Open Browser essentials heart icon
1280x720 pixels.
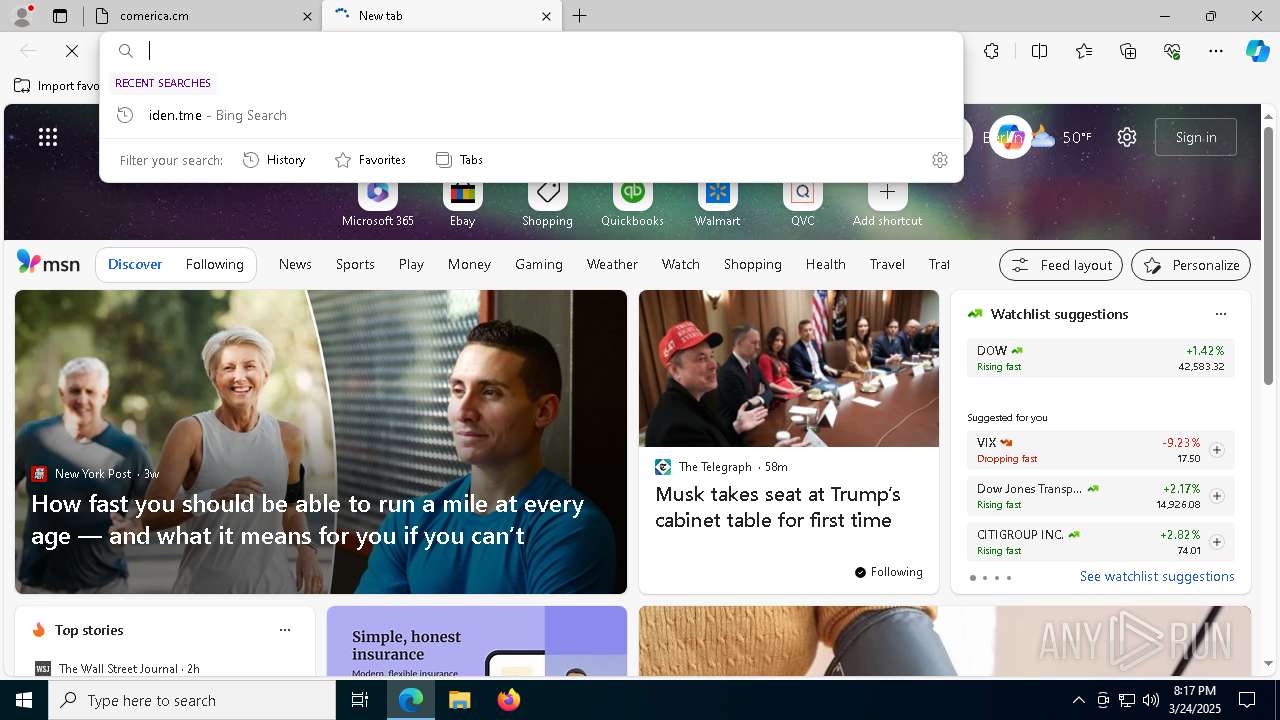[1172, 51]
